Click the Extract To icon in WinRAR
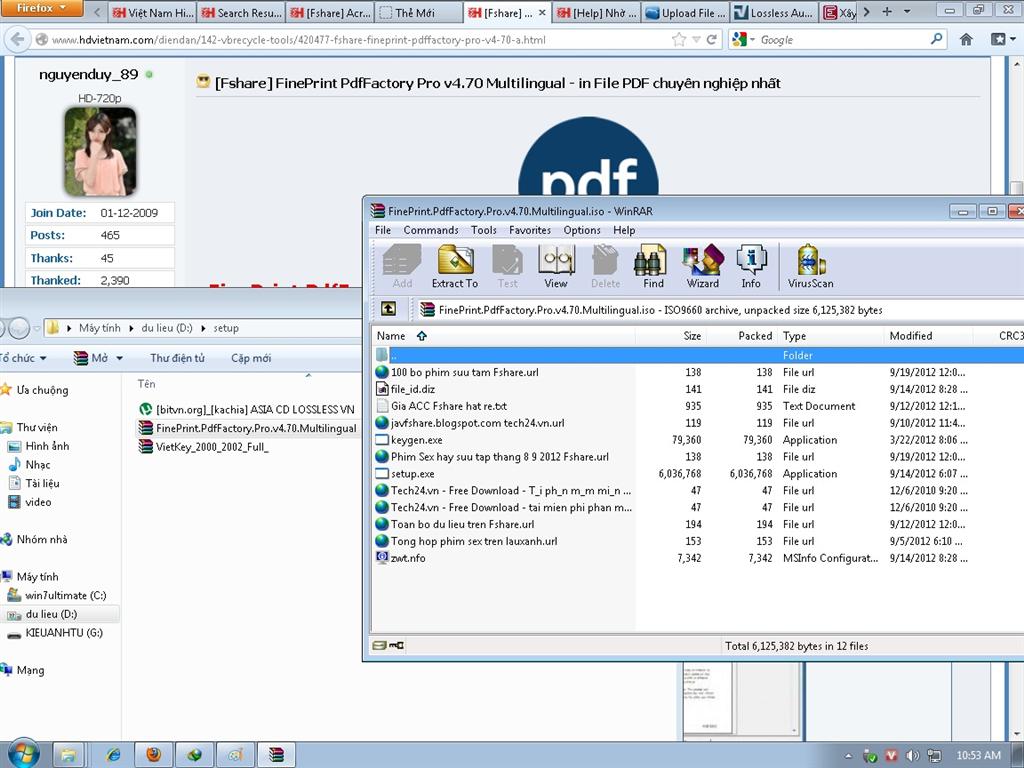The height and width of the screenshot is (768, 1024). pyautogui.click(x=455, y=266)
